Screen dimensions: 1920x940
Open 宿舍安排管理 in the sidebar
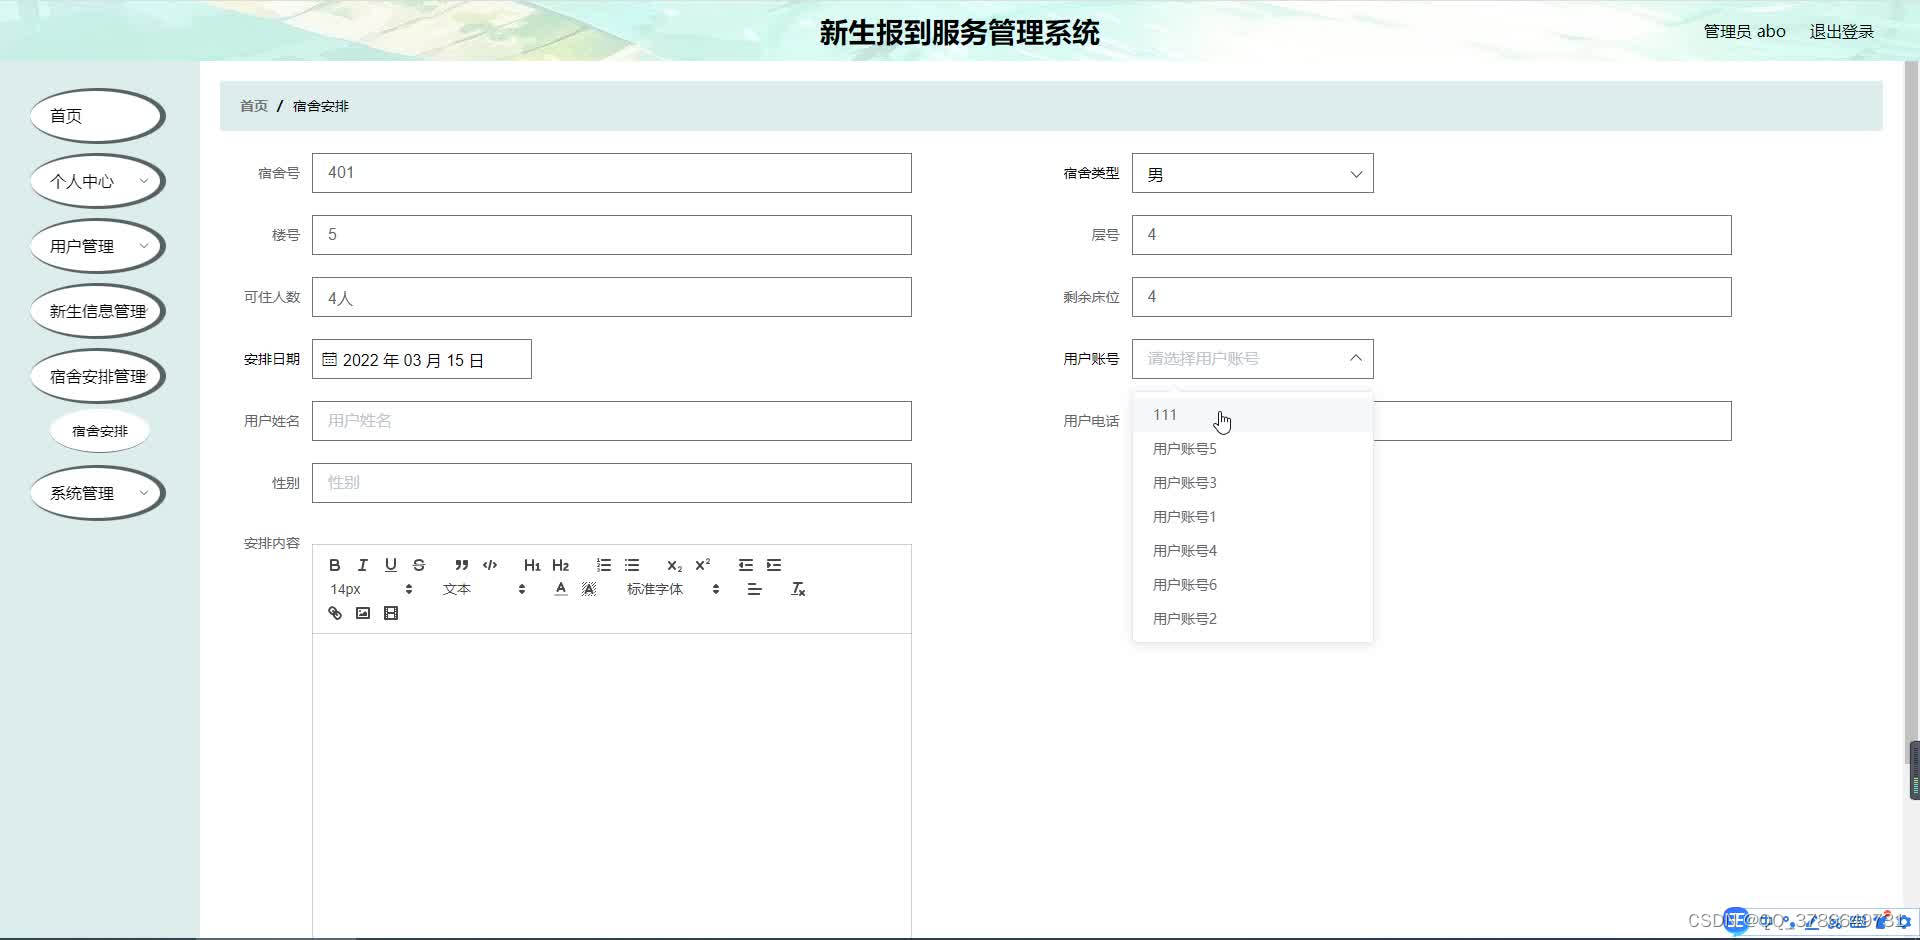click(98, 376)
